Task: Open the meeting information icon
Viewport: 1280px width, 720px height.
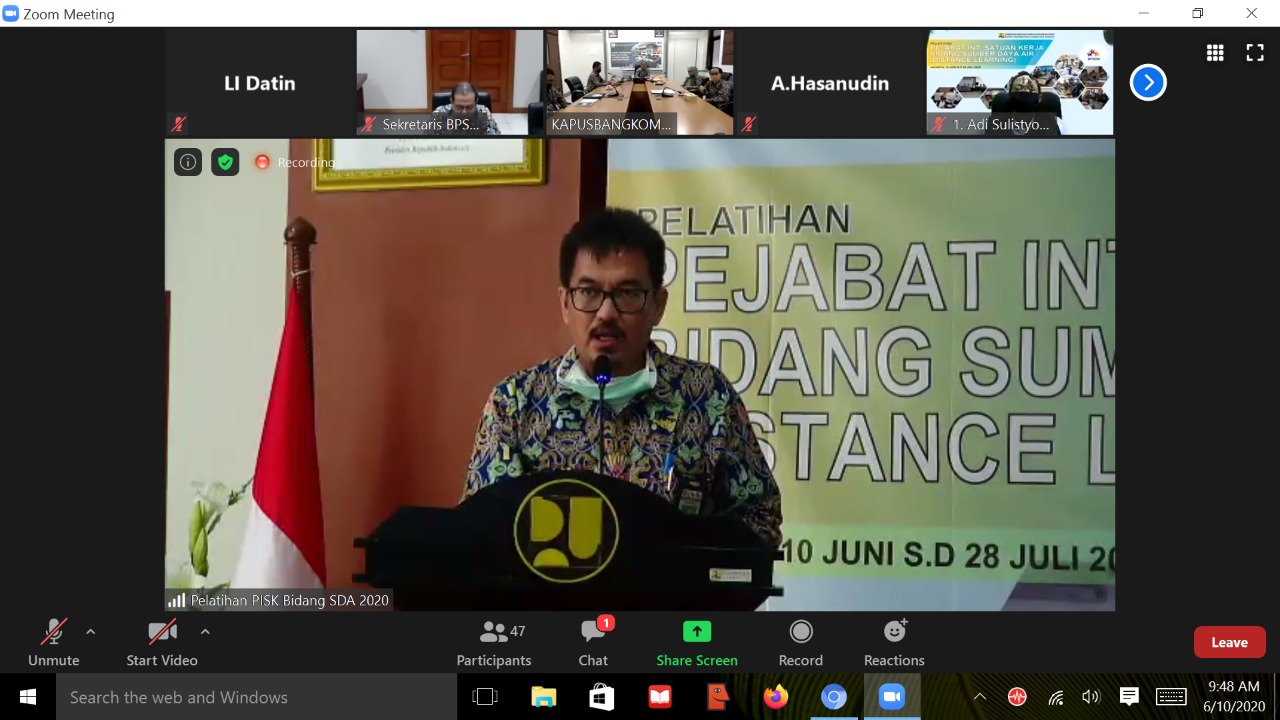Action: pos(188,162)
